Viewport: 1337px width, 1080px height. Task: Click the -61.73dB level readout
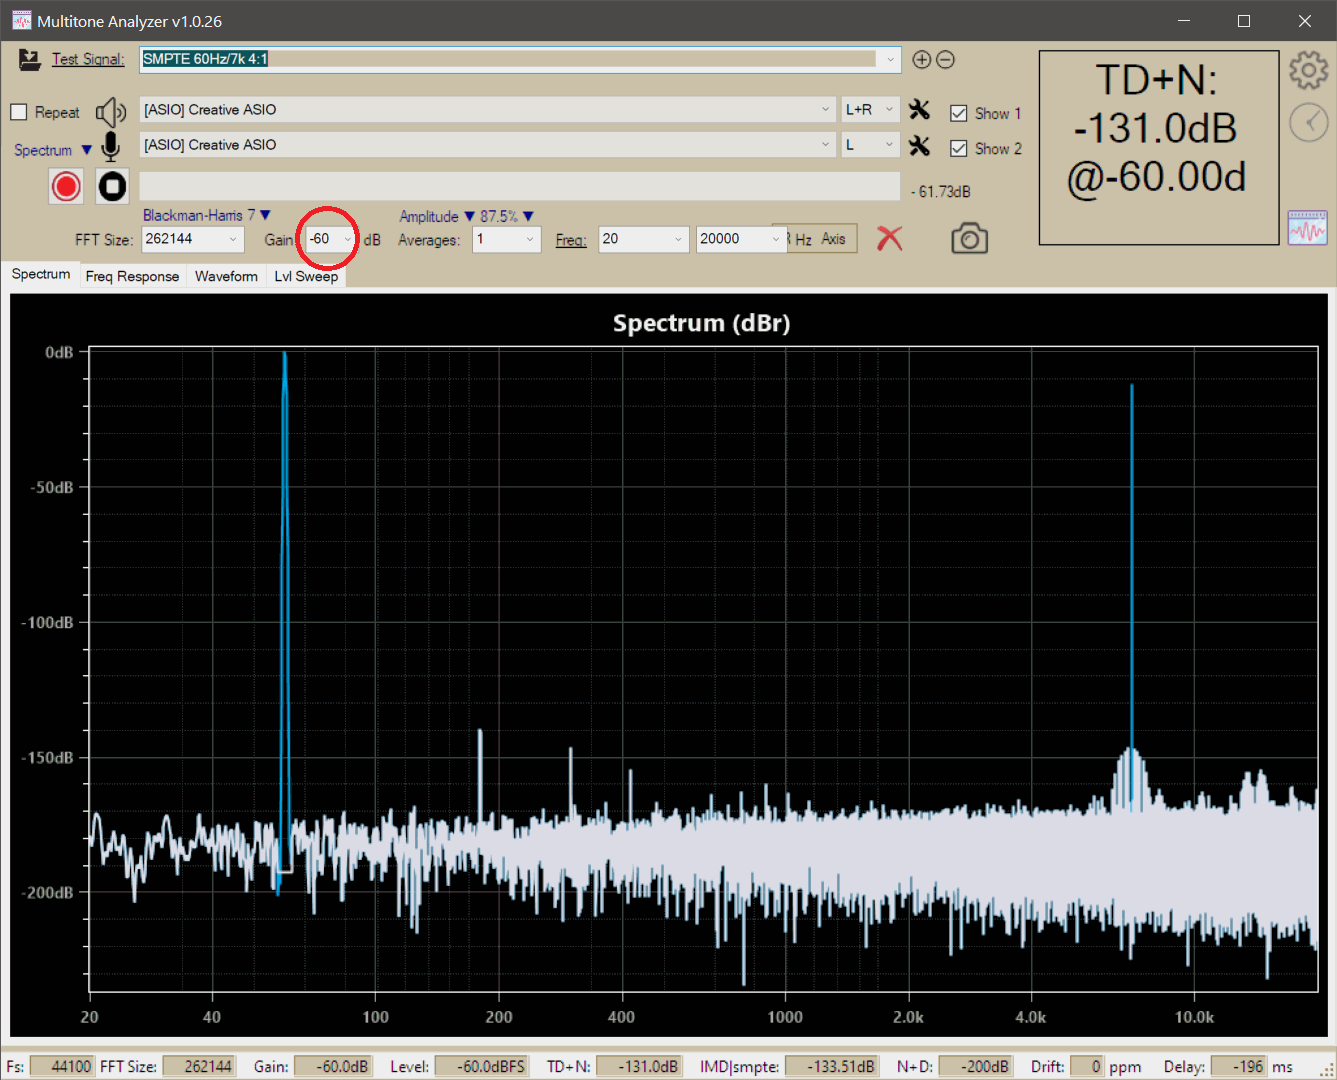(x=941, y=191)
